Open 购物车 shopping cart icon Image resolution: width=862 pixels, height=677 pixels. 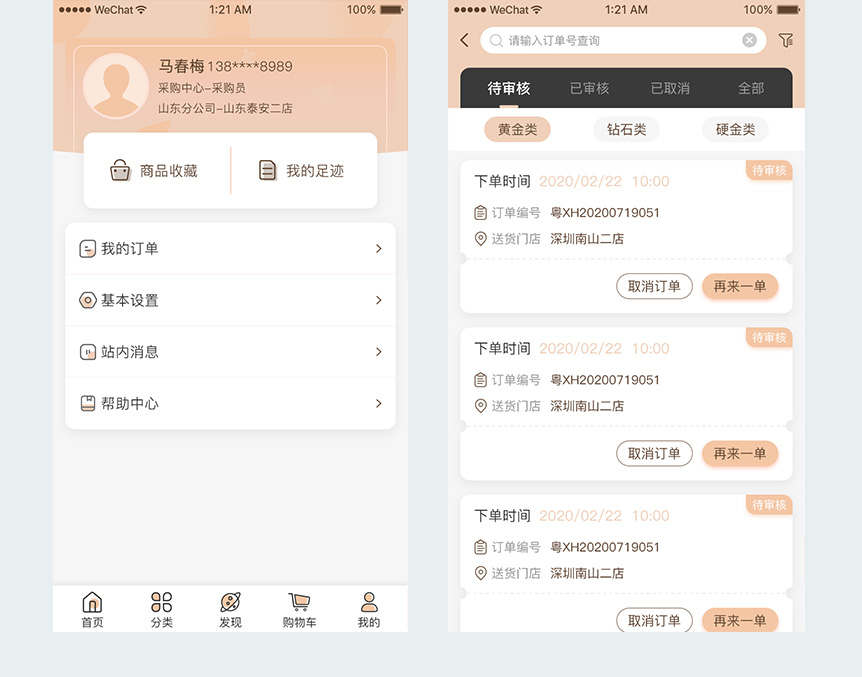(300, 602)
